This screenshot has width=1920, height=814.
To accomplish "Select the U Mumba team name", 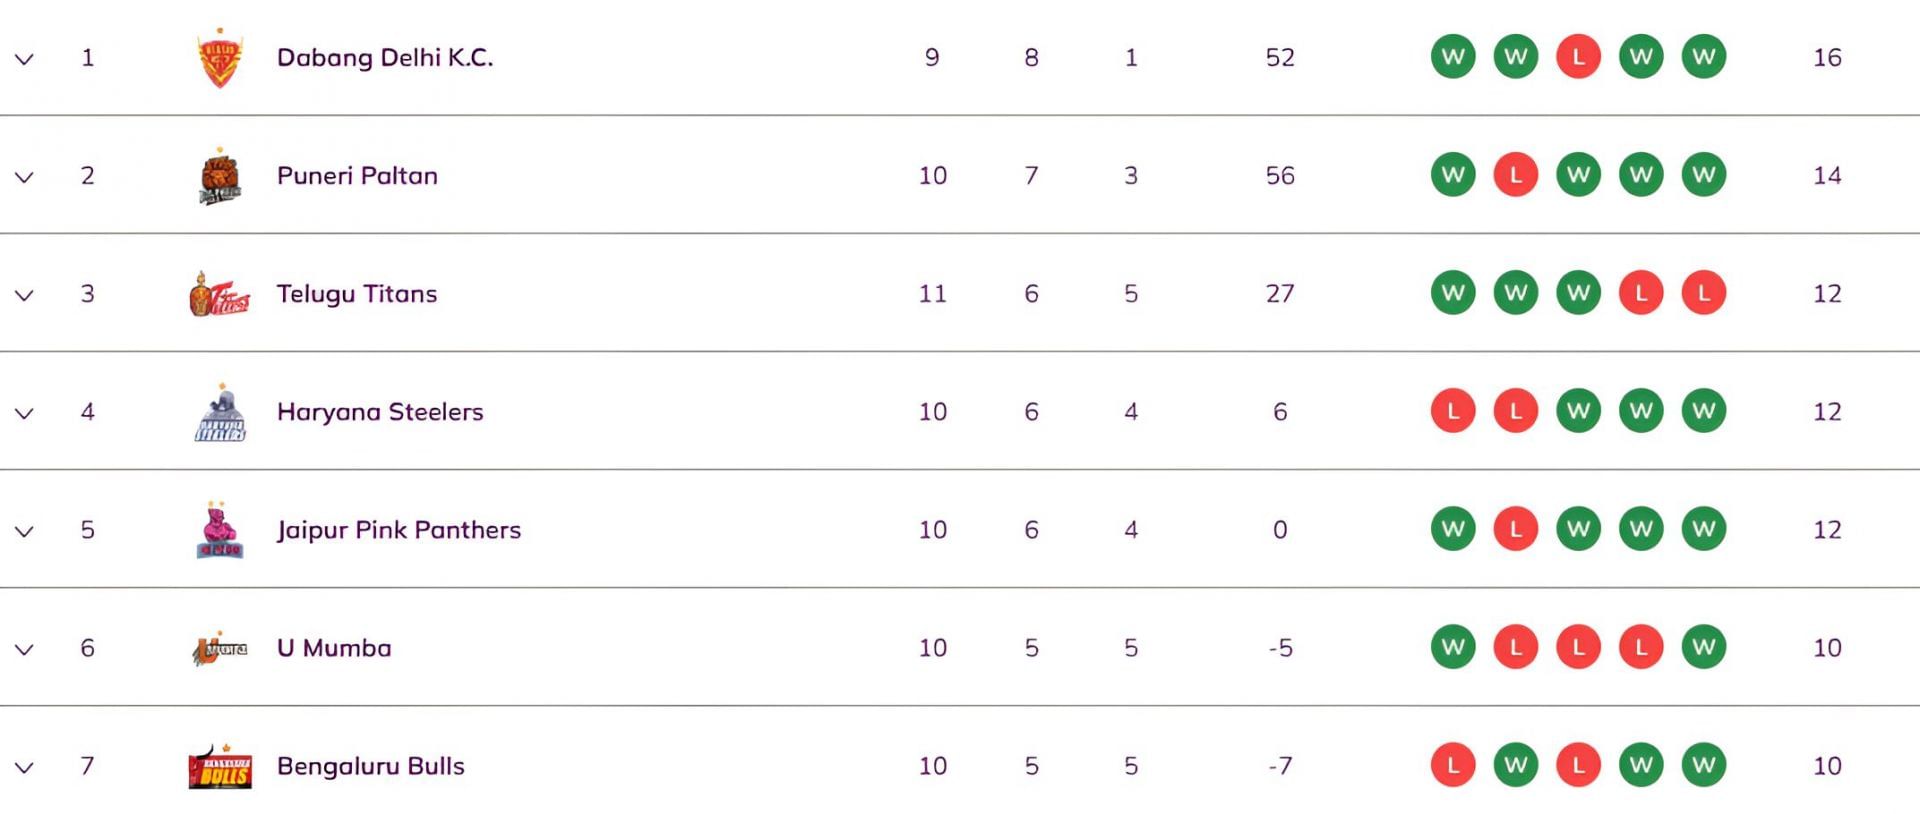I will click(334, 648).
